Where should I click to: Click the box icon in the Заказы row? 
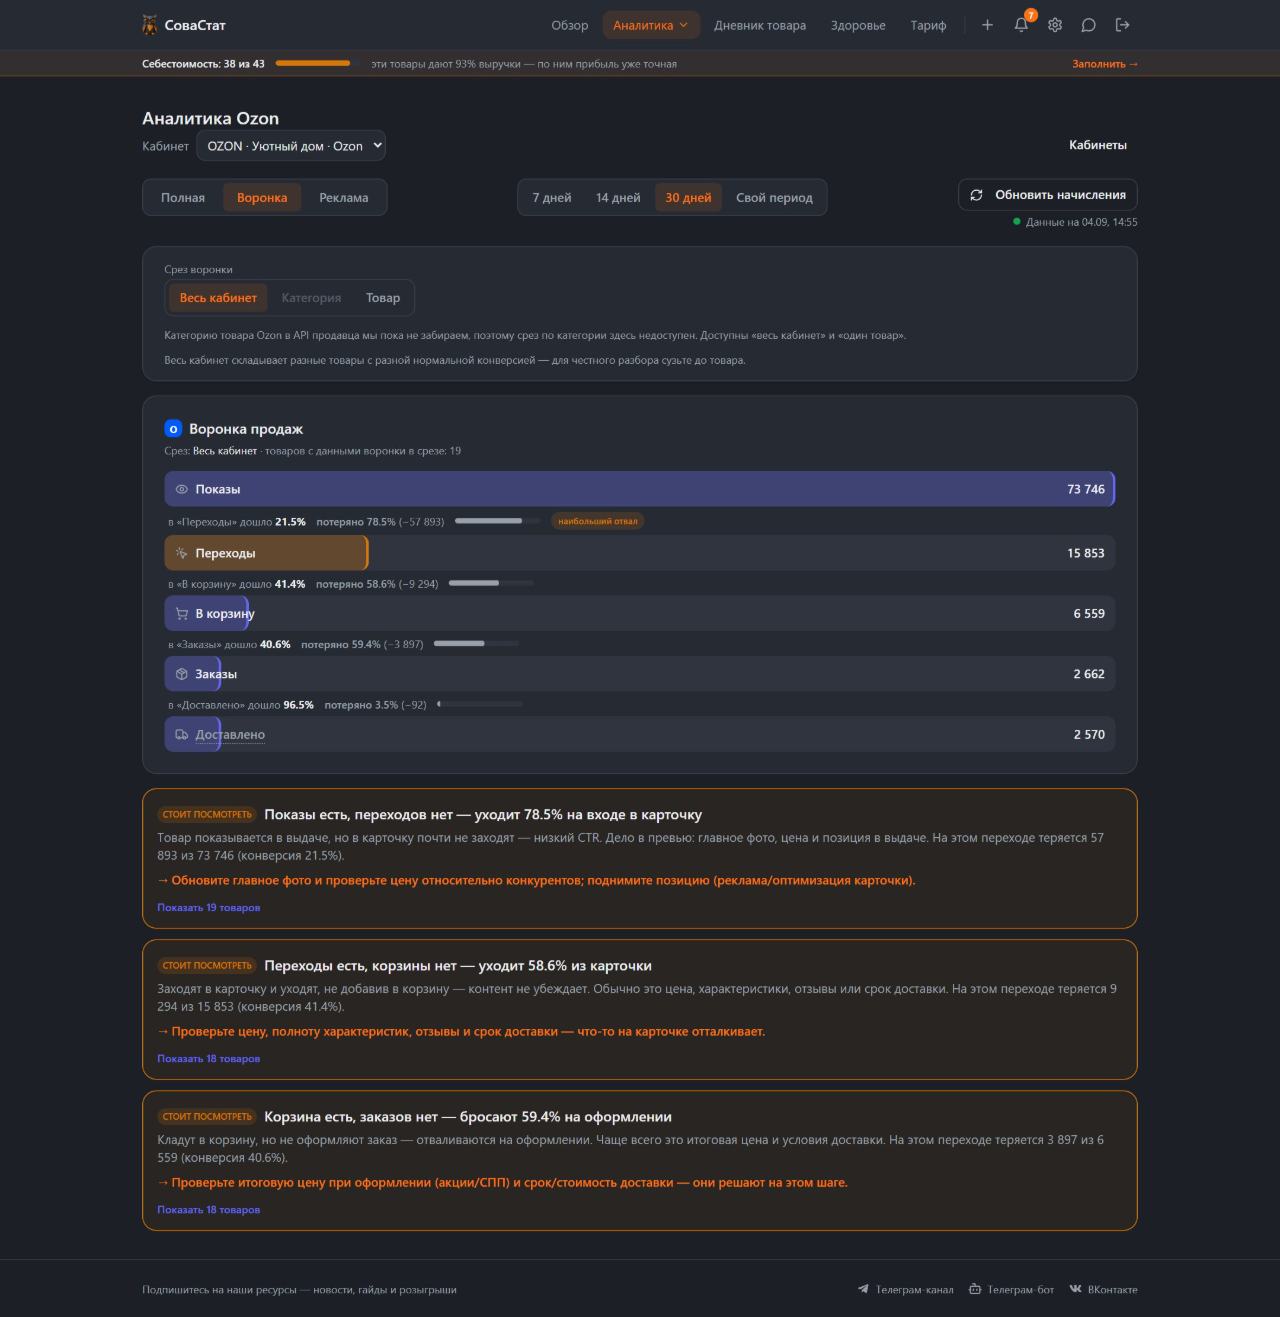click(181, 674)
